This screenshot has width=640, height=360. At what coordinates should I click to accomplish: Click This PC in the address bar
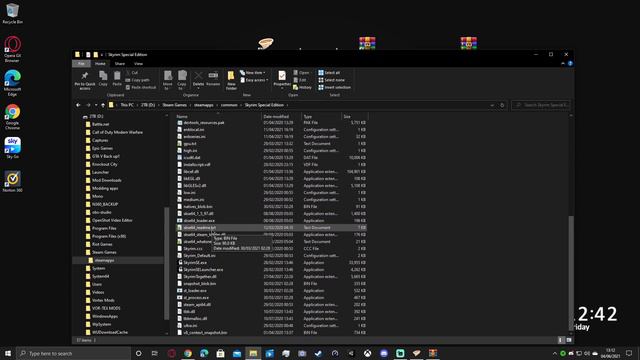(x=127, y=105)
